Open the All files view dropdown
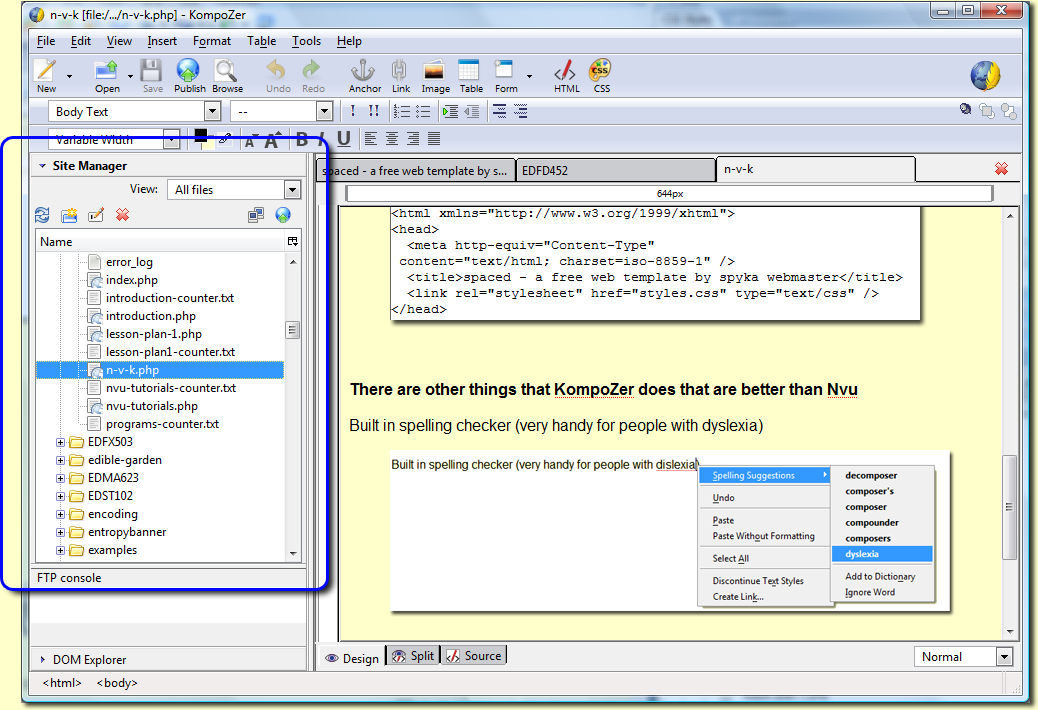This screenshot has height=710, width=1038. [x=293, y=190]
